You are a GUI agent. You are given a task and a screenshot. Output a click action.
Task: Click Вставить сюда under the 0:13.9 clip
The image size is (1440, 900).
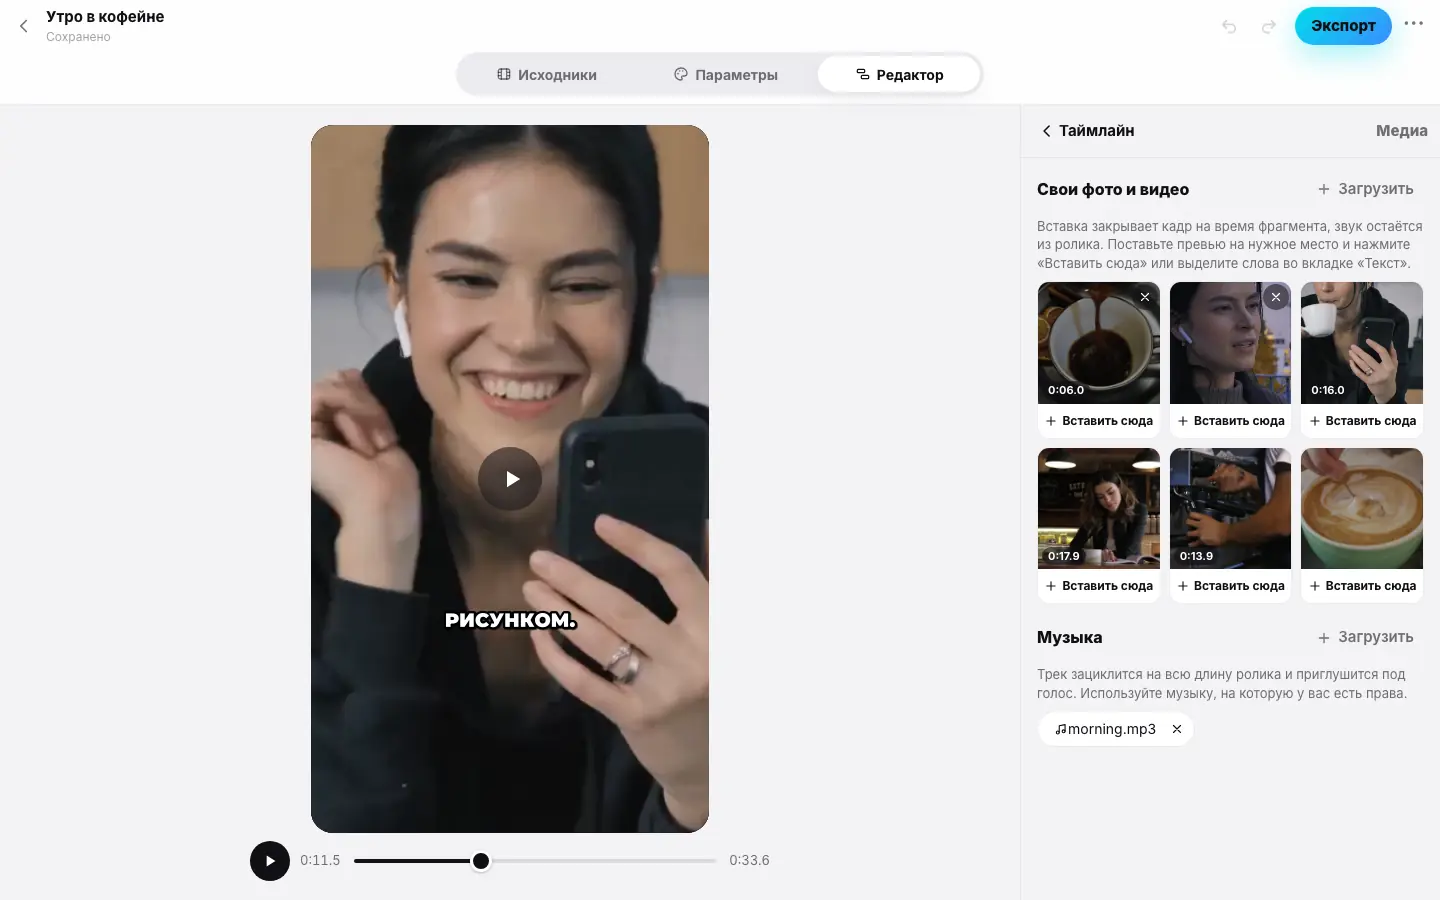[1230, 586]
